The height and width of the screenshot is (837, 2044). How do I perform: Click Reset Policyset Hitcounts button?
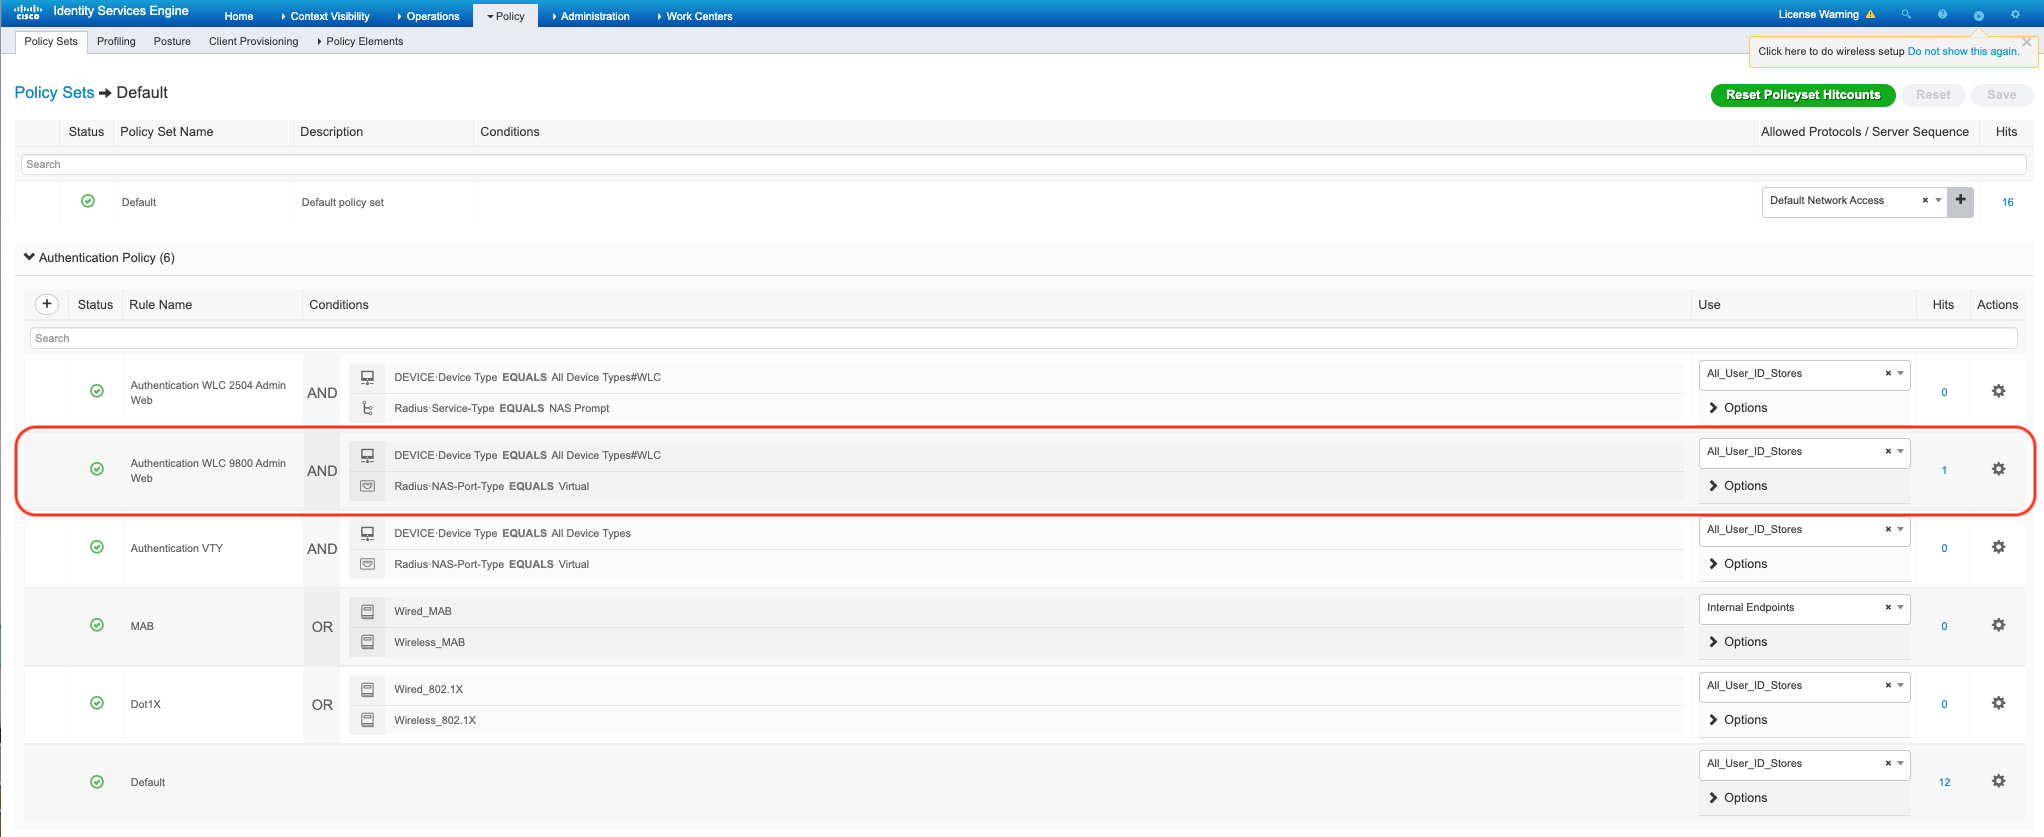coord(1803,95)
